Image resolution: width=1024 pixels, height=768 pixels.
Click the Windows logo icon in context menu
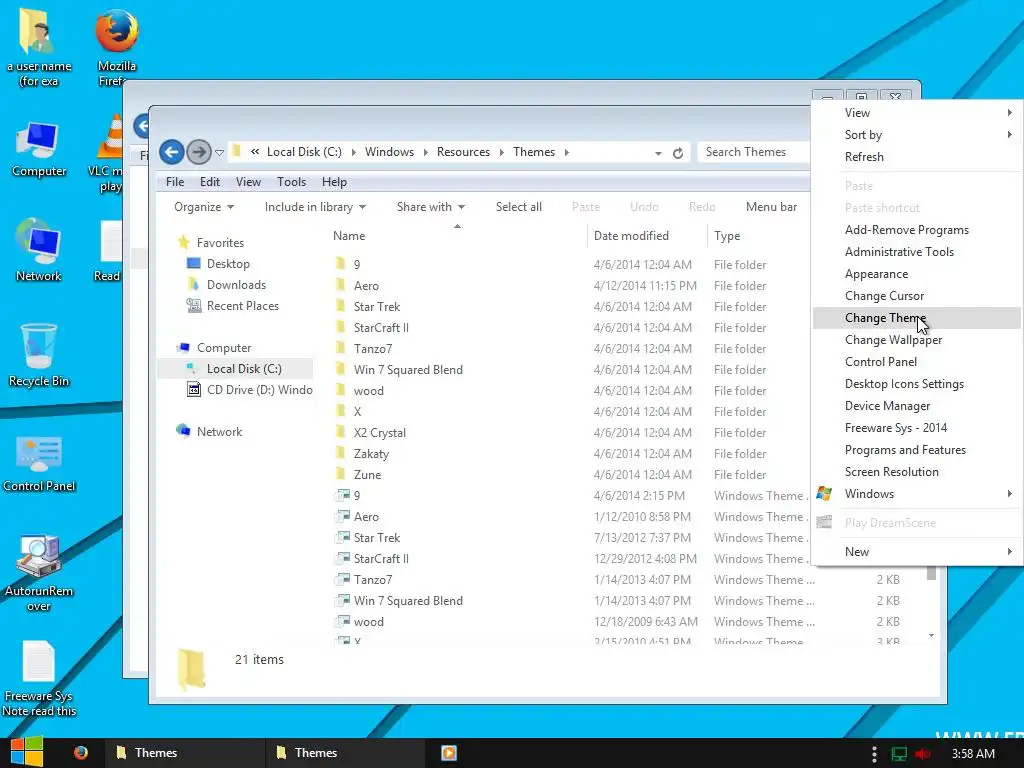[824, 494]
